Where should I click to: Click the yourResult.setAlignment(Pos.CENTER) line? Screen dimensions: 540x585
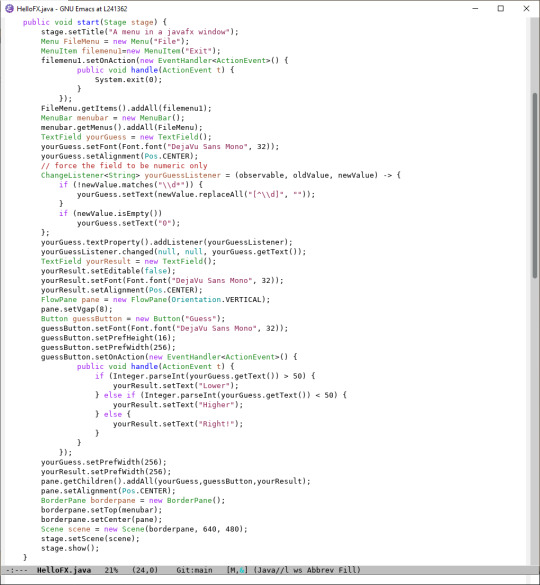122,290
